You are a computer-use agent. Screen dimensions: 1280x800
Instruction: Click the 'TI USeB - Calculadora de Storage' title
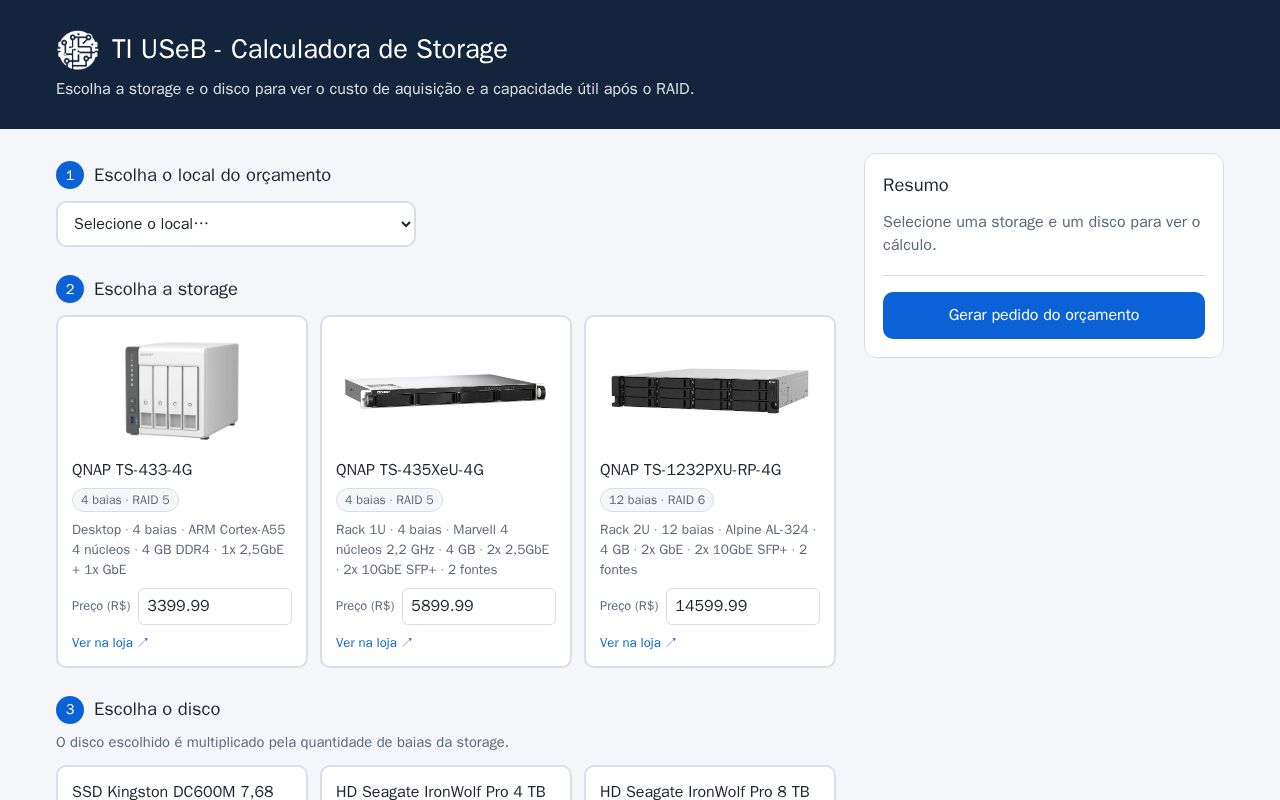click(x=310, y=49)
